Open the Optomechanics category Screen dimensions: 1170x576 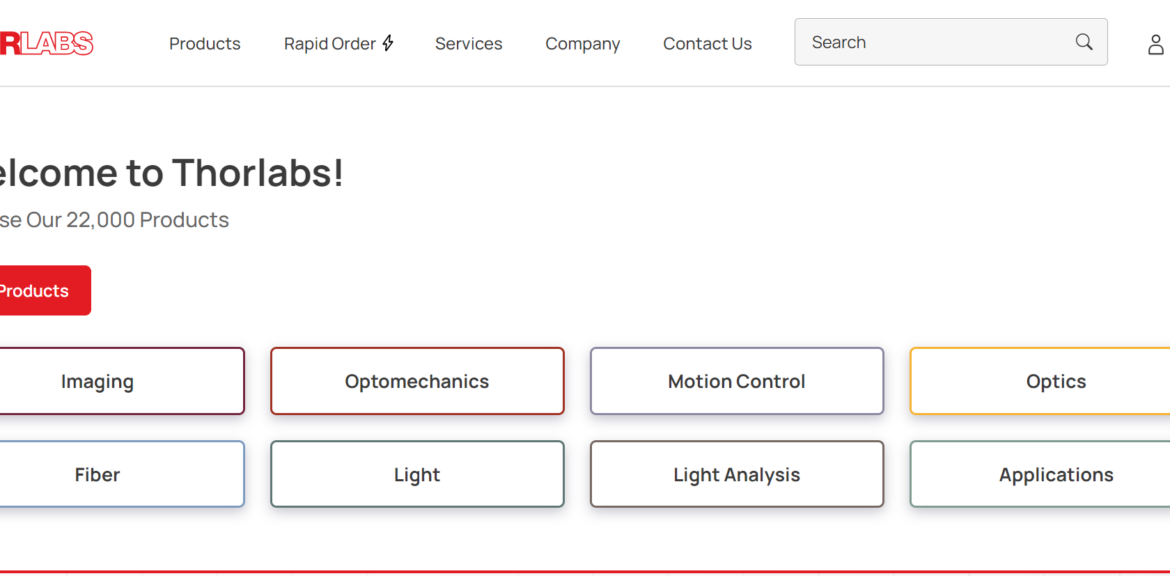pyautogui.click(x=417, y=381)
